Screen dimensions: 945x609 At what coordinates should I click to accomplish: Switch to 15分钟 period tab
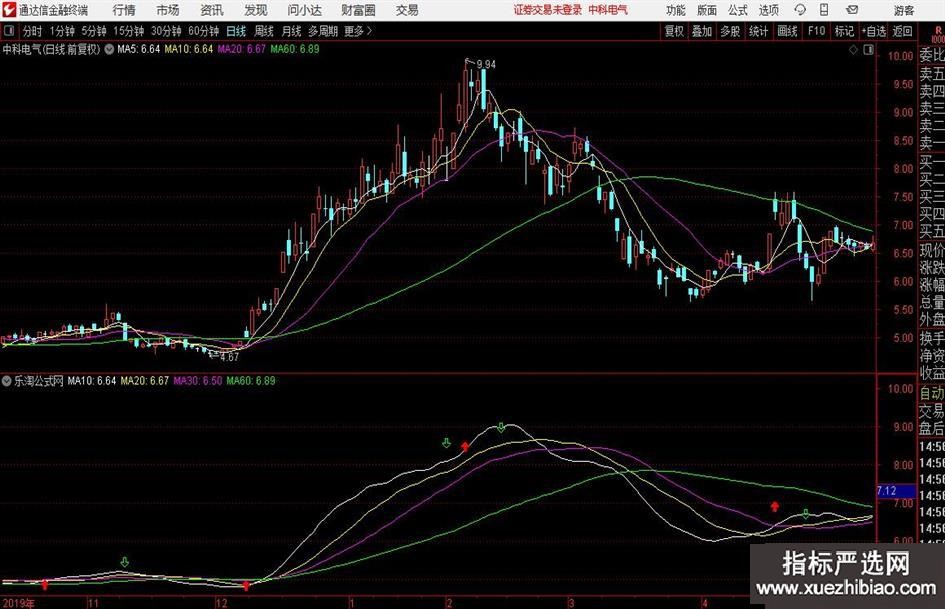128,31
